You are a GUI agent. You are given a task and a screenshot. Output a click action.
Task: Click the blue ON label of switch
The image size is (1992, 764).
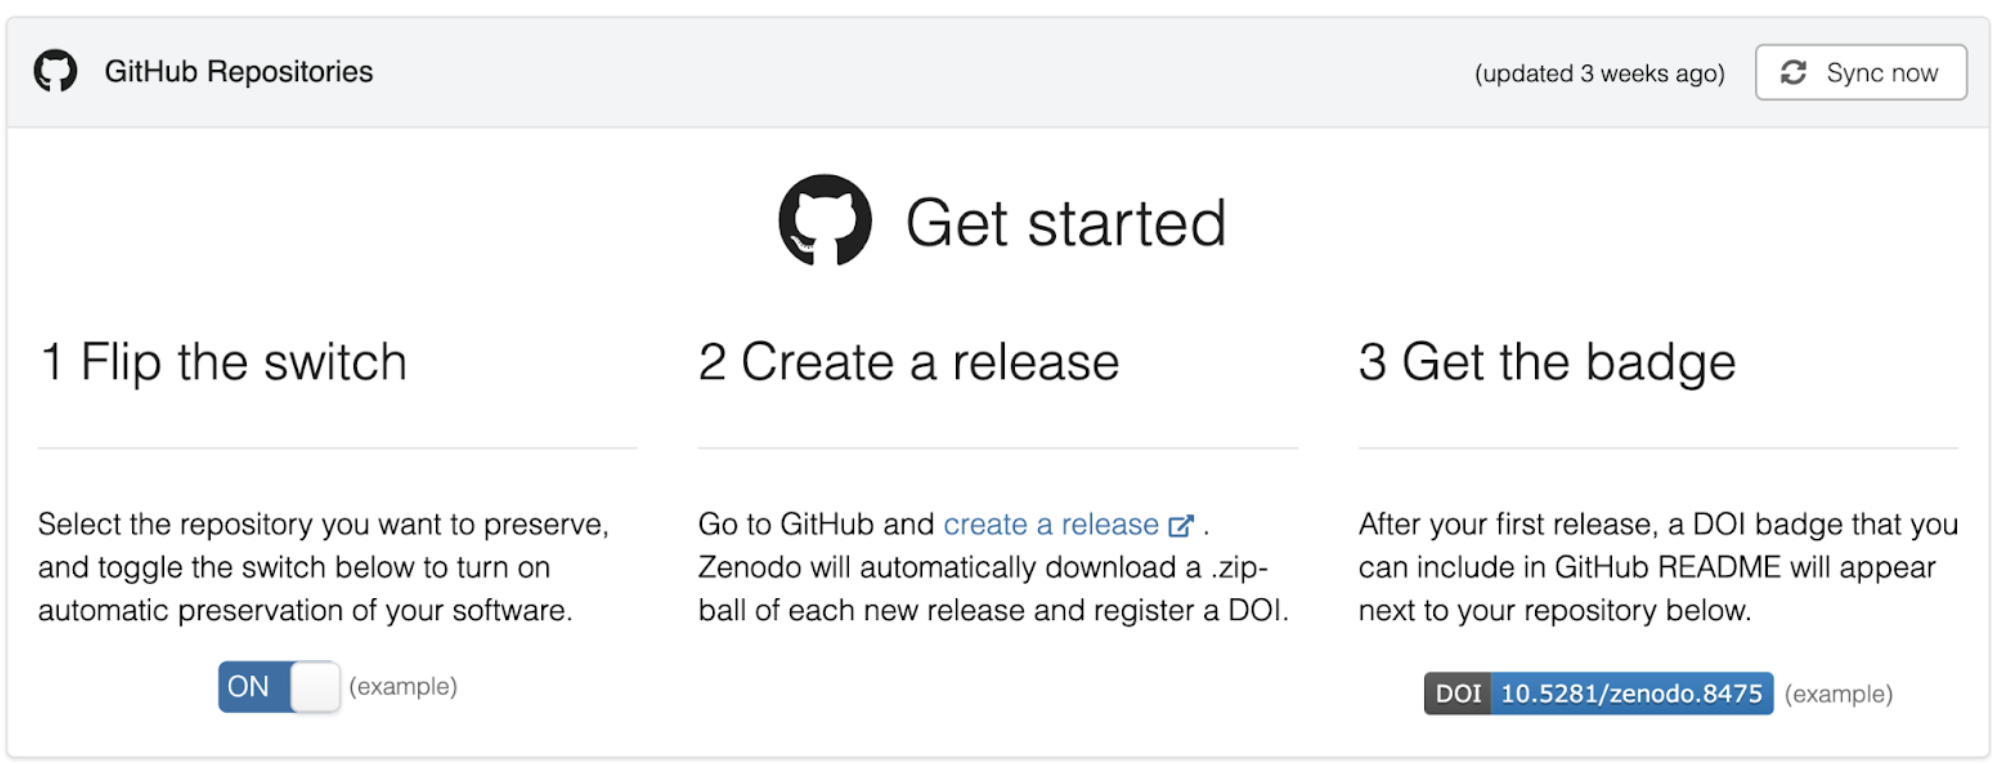click(249, 687)
